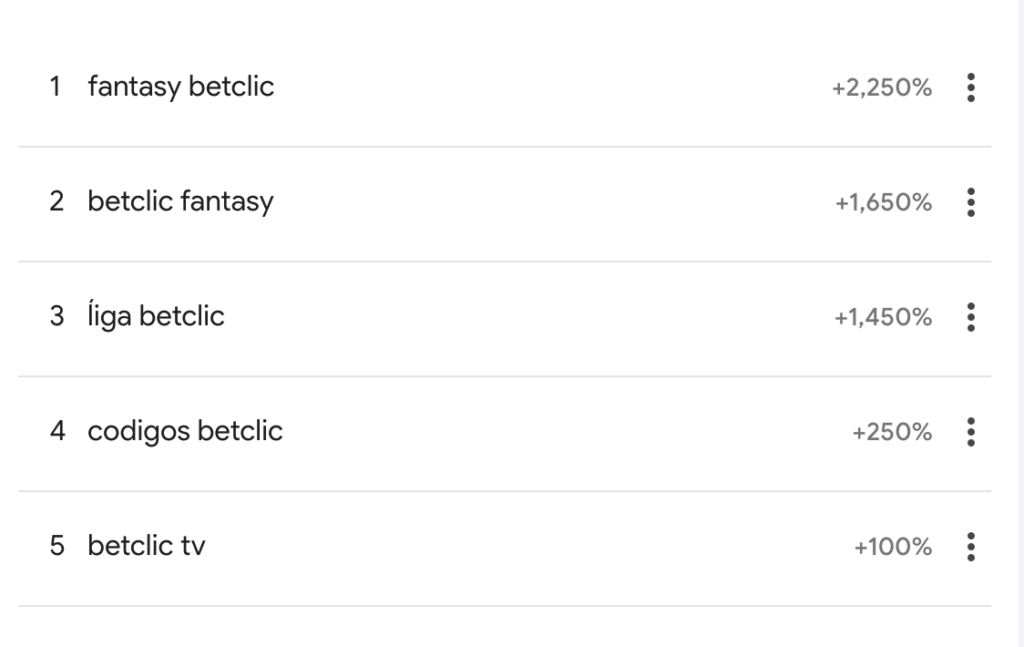Select the +1,650% percentage label
1024x647 pixels.
[x=886, y=203]
